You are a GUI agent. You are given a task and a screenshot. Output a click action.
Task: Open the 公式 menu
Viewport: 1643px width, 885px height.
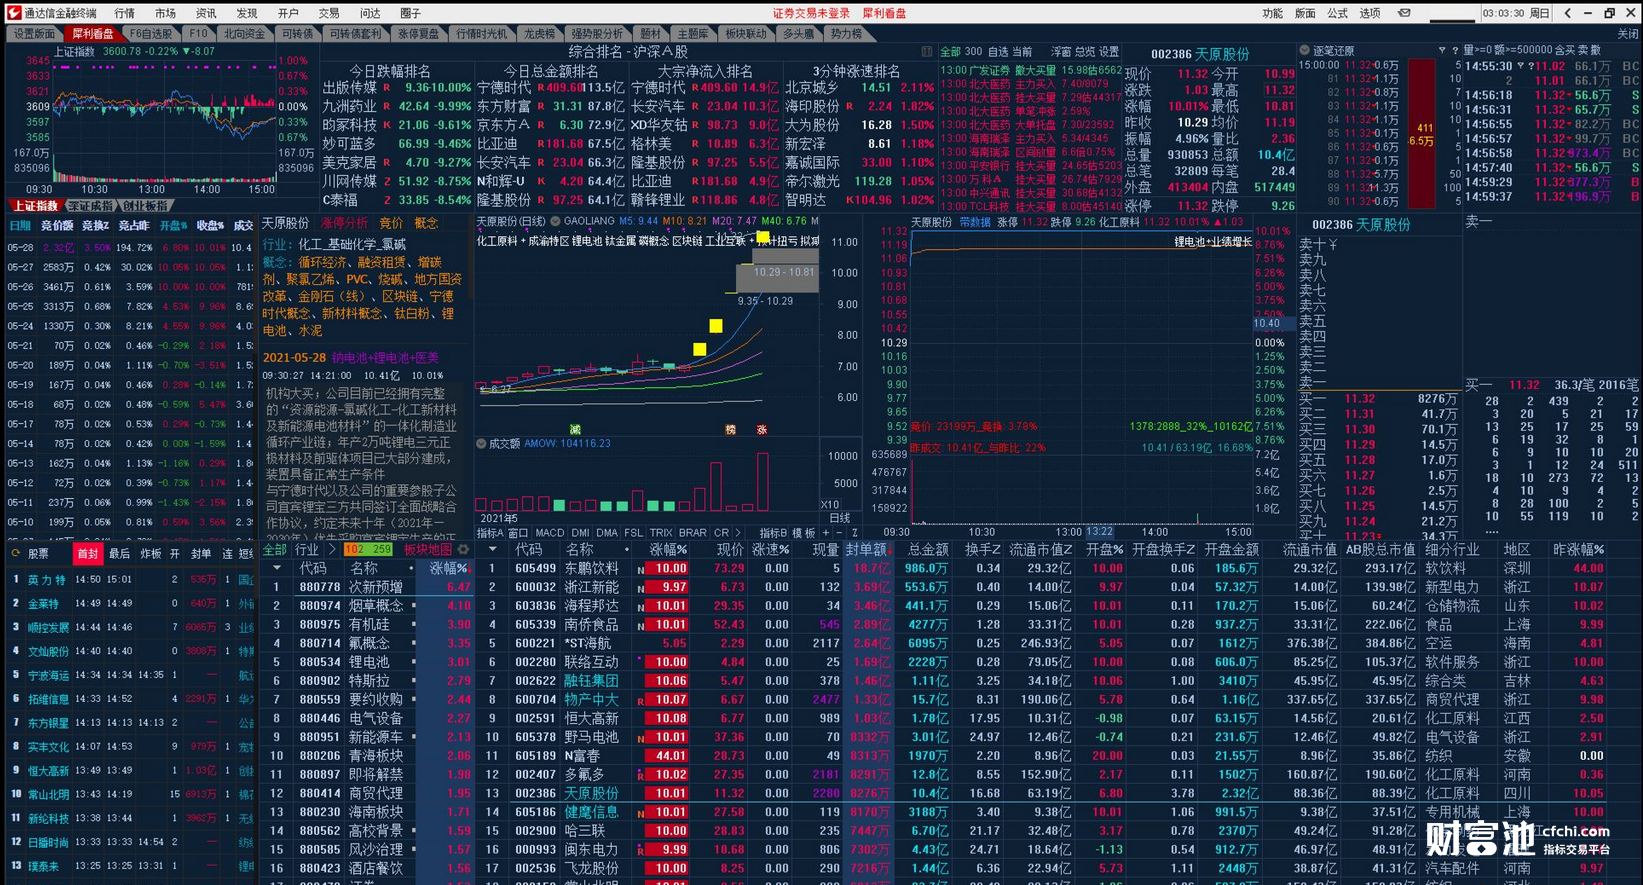pyautogui.click(x=1337, y=13)
